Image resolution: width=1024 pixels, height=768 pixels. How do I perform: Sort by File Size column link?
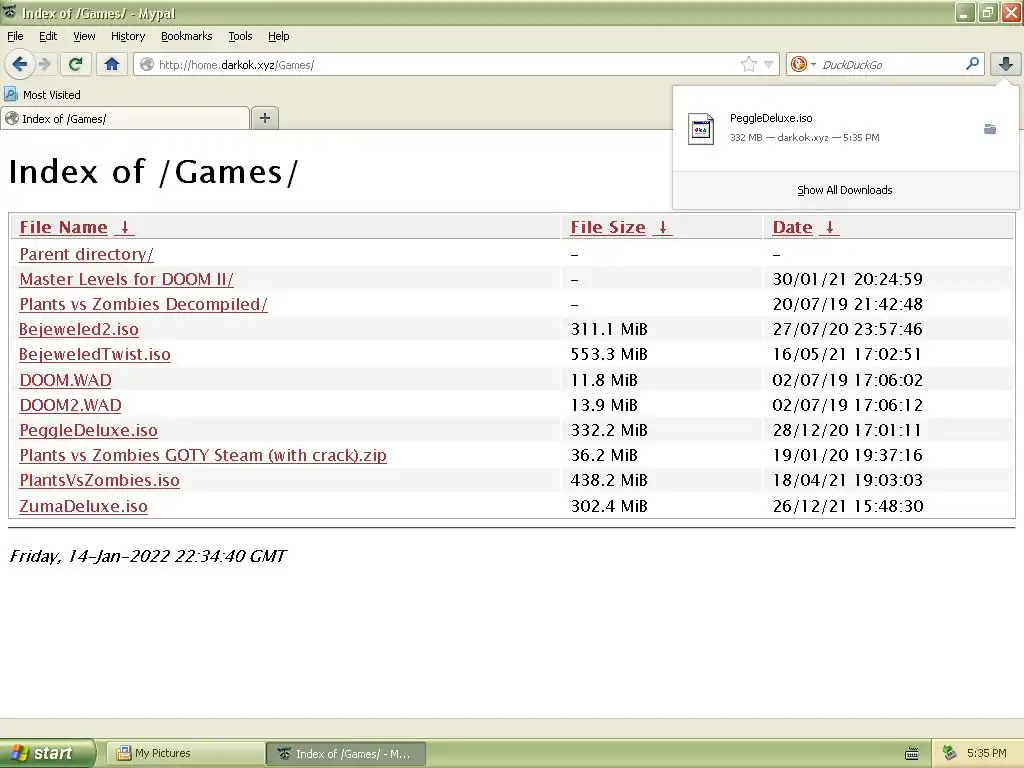pos(607,227)
